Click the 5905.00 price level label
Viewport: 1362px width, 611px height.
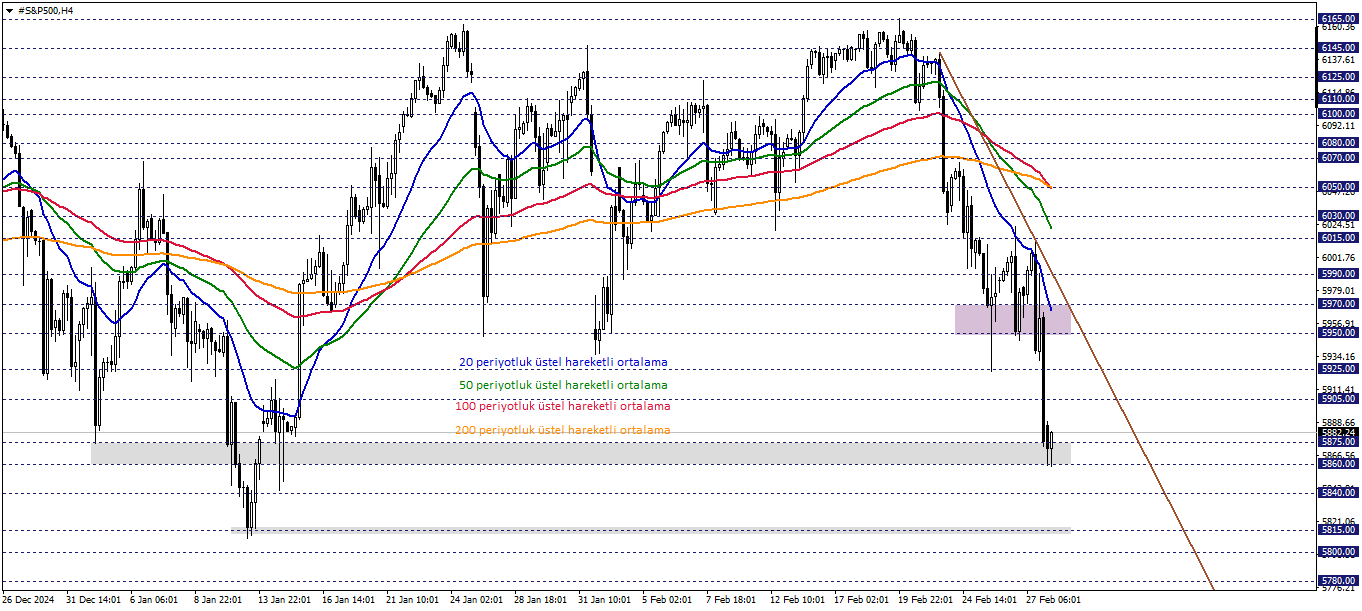coord(1338,398)
